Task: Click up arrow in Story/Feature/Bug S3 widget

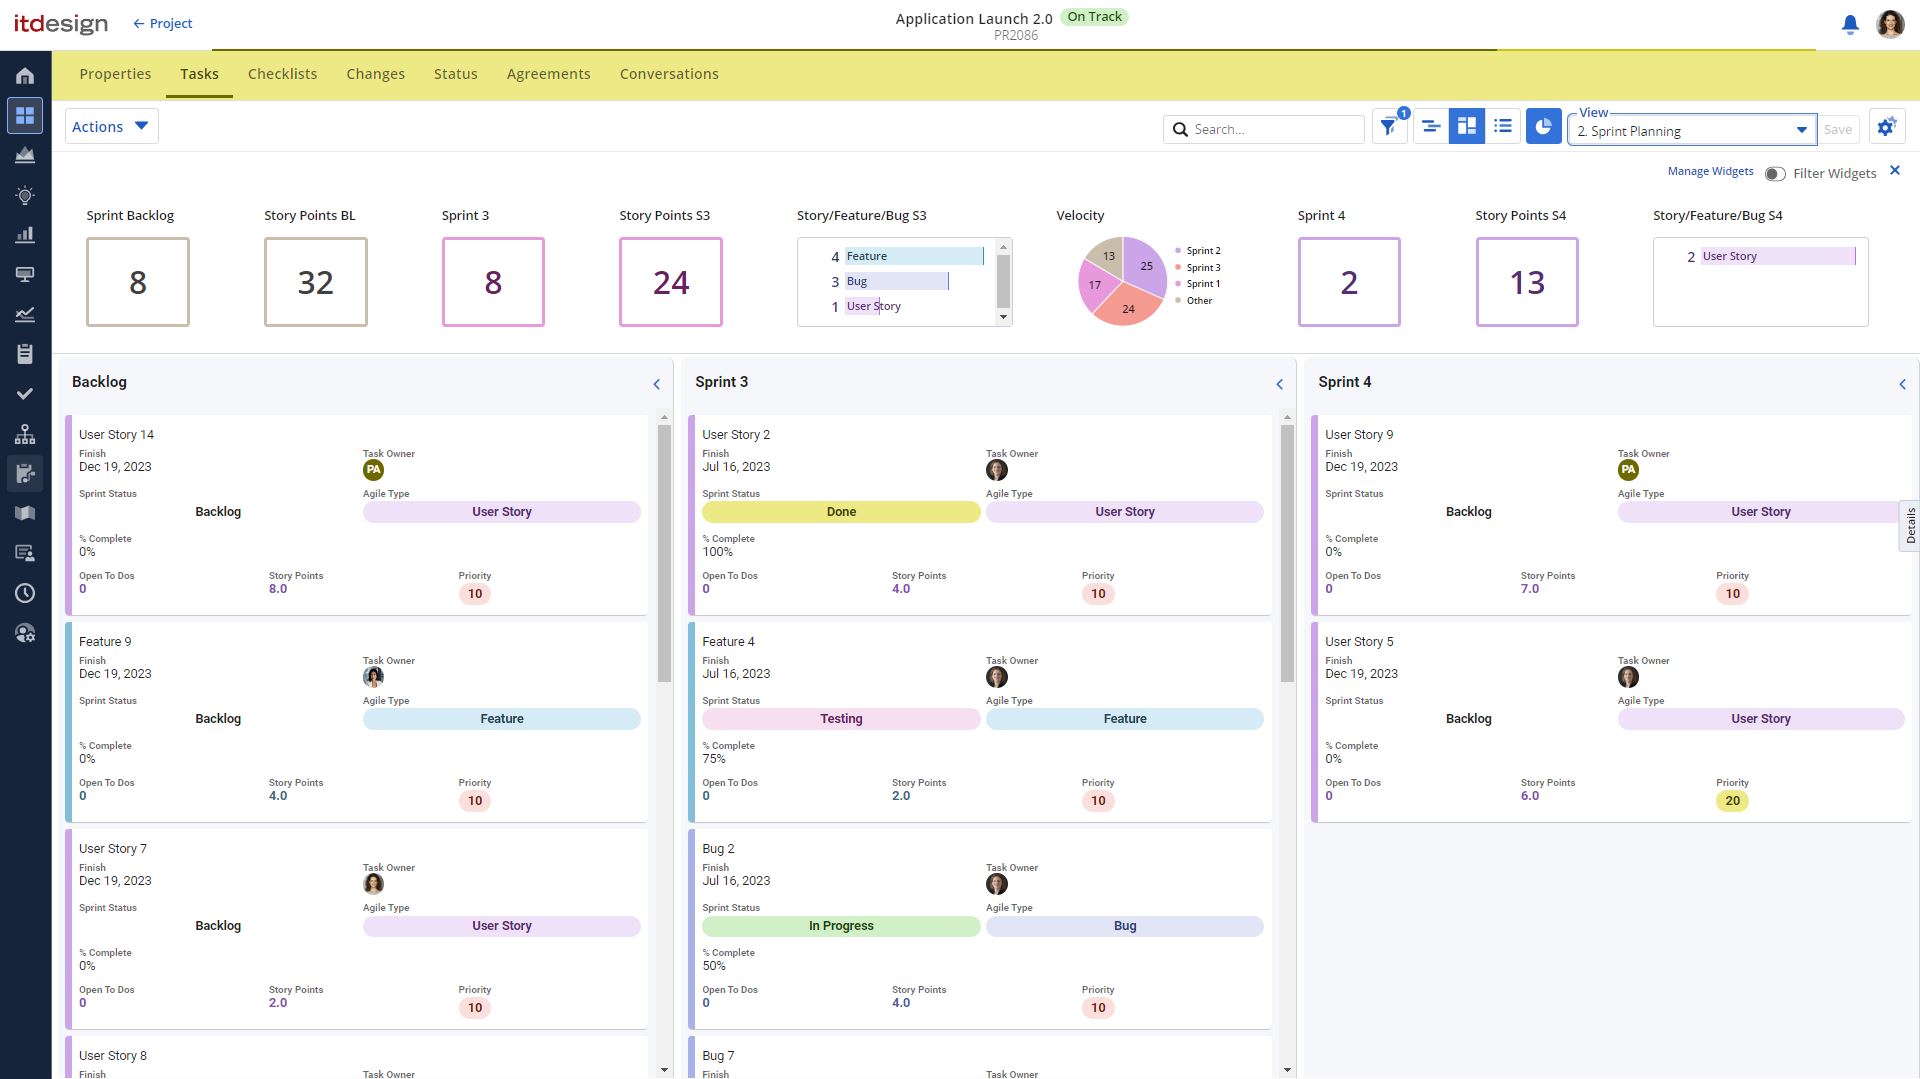Action: (1004, 246)
